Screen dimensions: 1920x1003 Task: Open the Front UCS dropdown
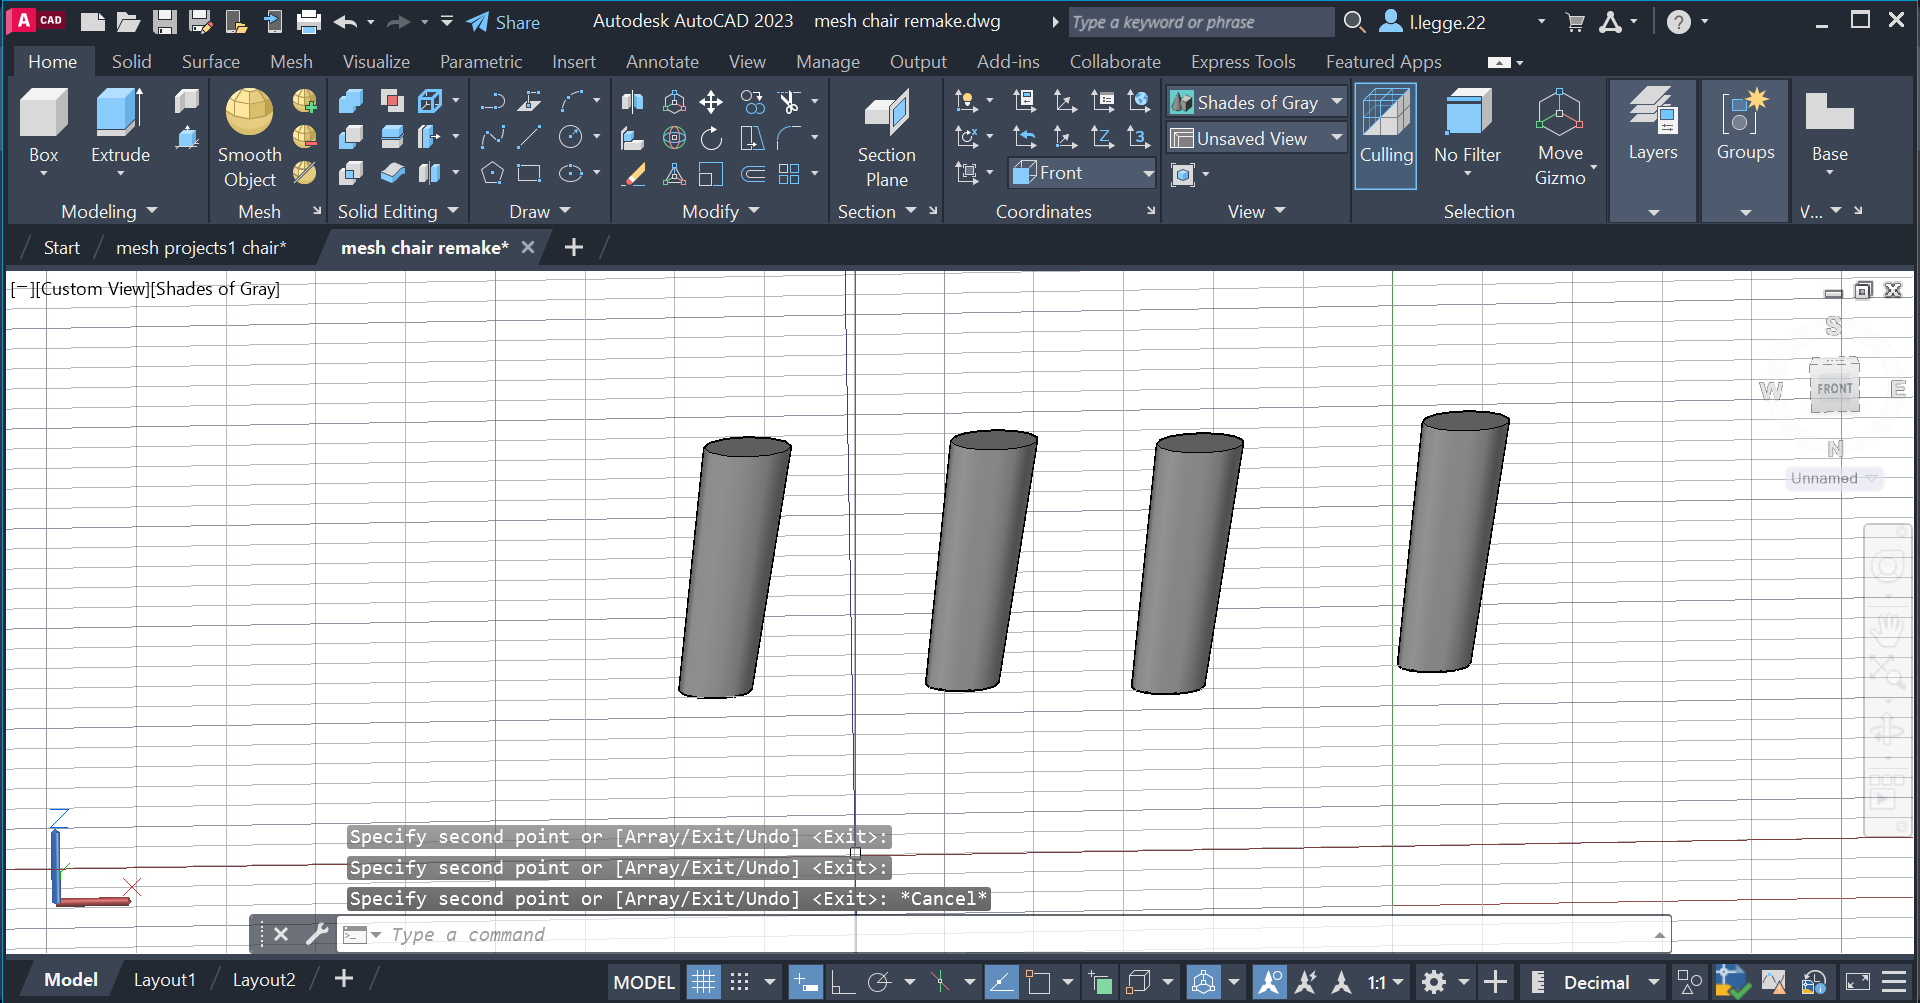point(1083,173)
